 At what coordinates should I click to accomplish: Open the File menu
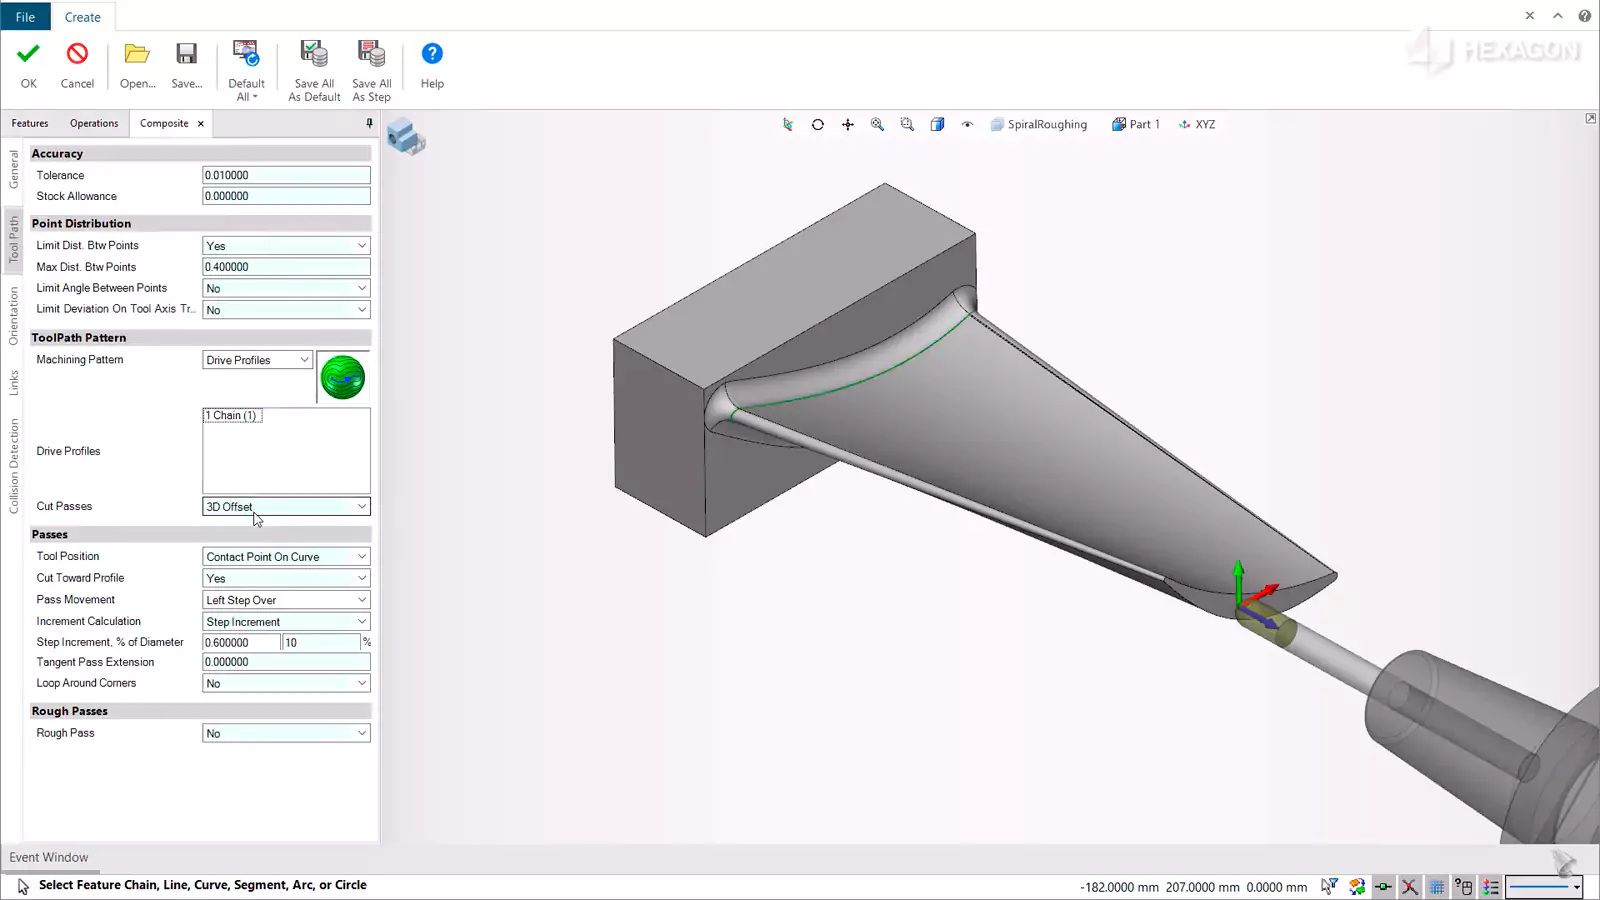click(25, 17)
